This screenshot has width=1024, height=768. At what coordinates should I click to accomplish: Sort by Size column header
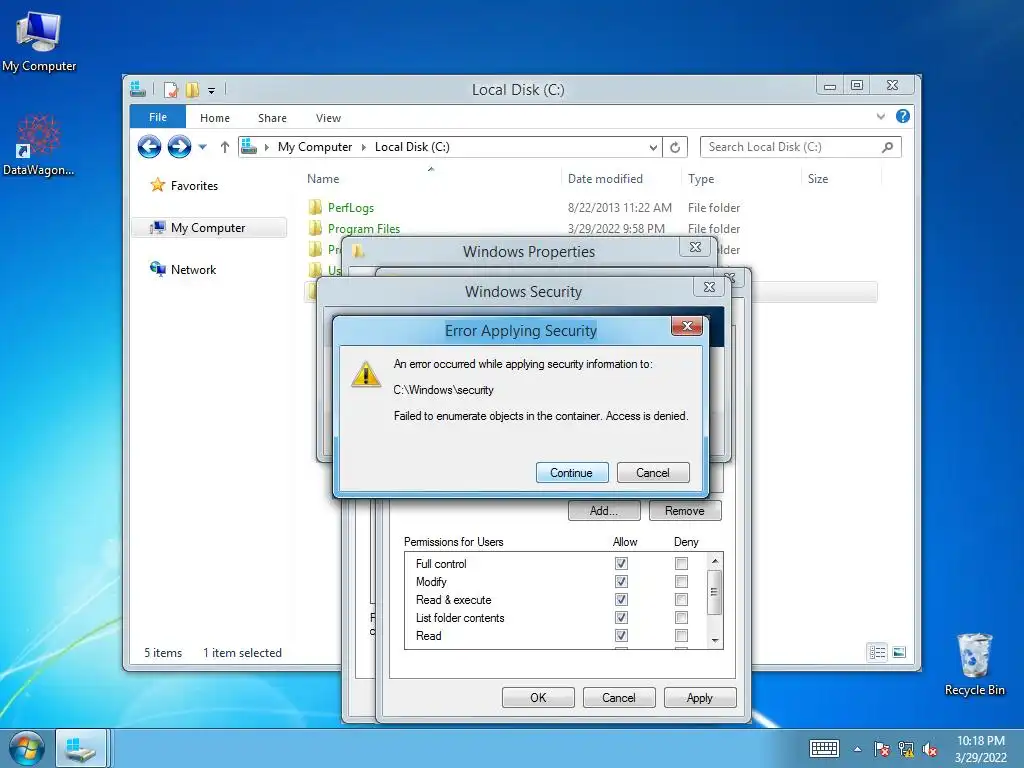tap(818, 179)
